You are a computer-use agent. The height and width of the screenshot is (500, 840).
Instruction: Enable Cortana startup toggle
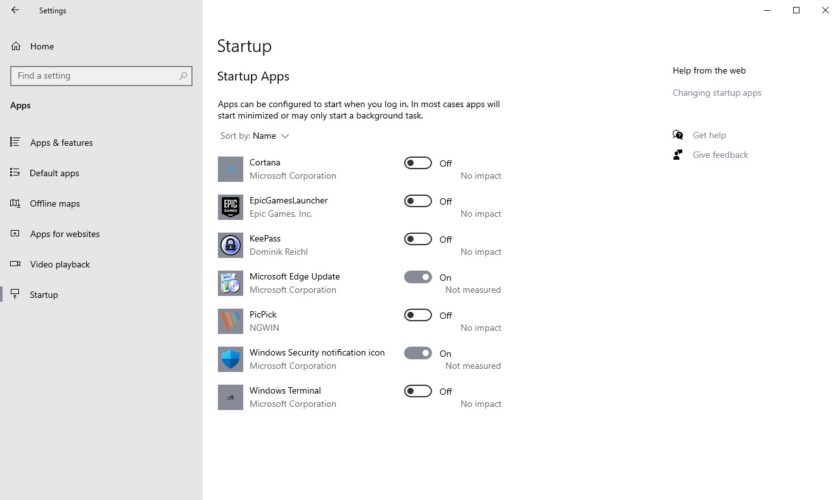418,163
